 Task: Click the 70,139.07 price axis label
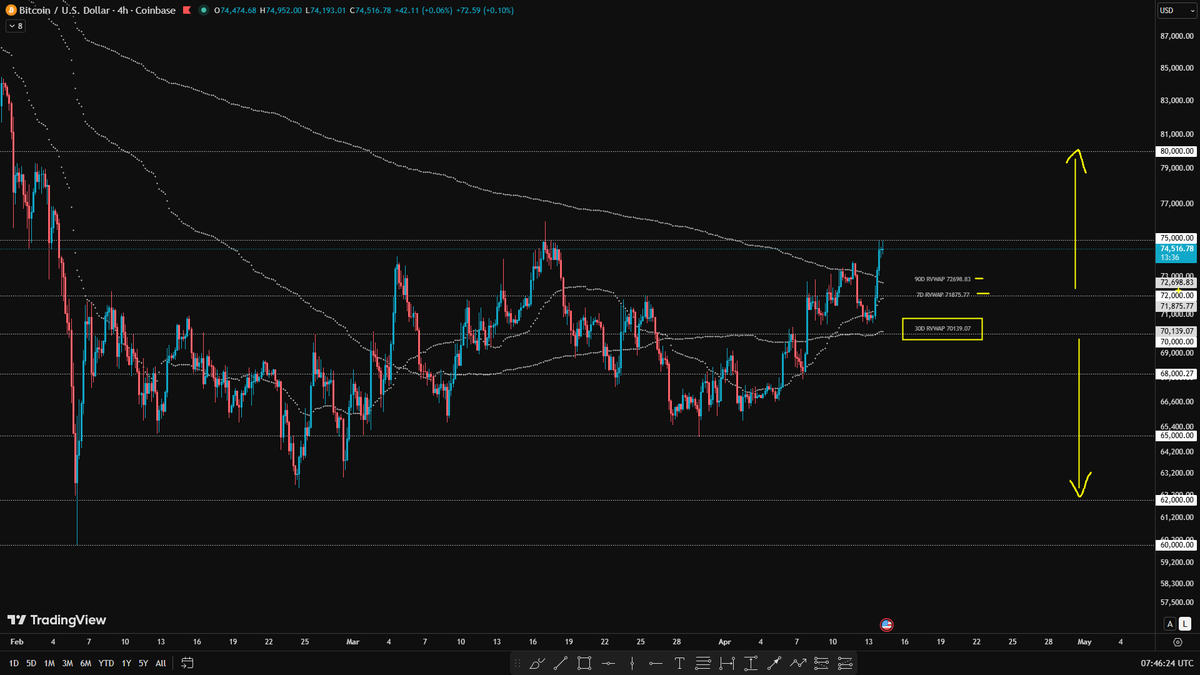click(1176, 330)
